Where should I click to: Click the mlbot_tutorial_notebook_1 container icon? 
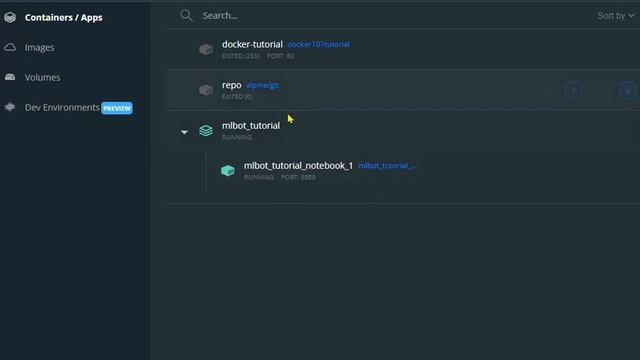coord(228,170)
